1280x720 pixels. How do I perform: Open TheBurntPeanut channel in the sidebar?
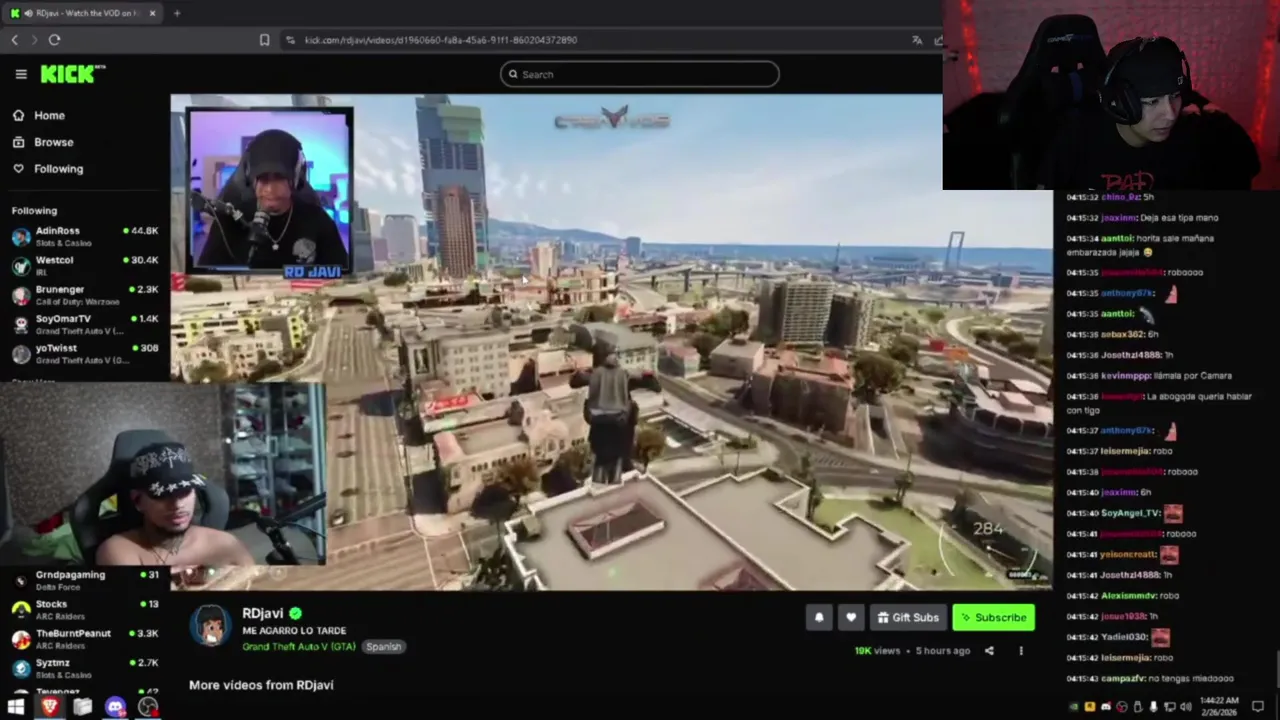click(85, 638)
